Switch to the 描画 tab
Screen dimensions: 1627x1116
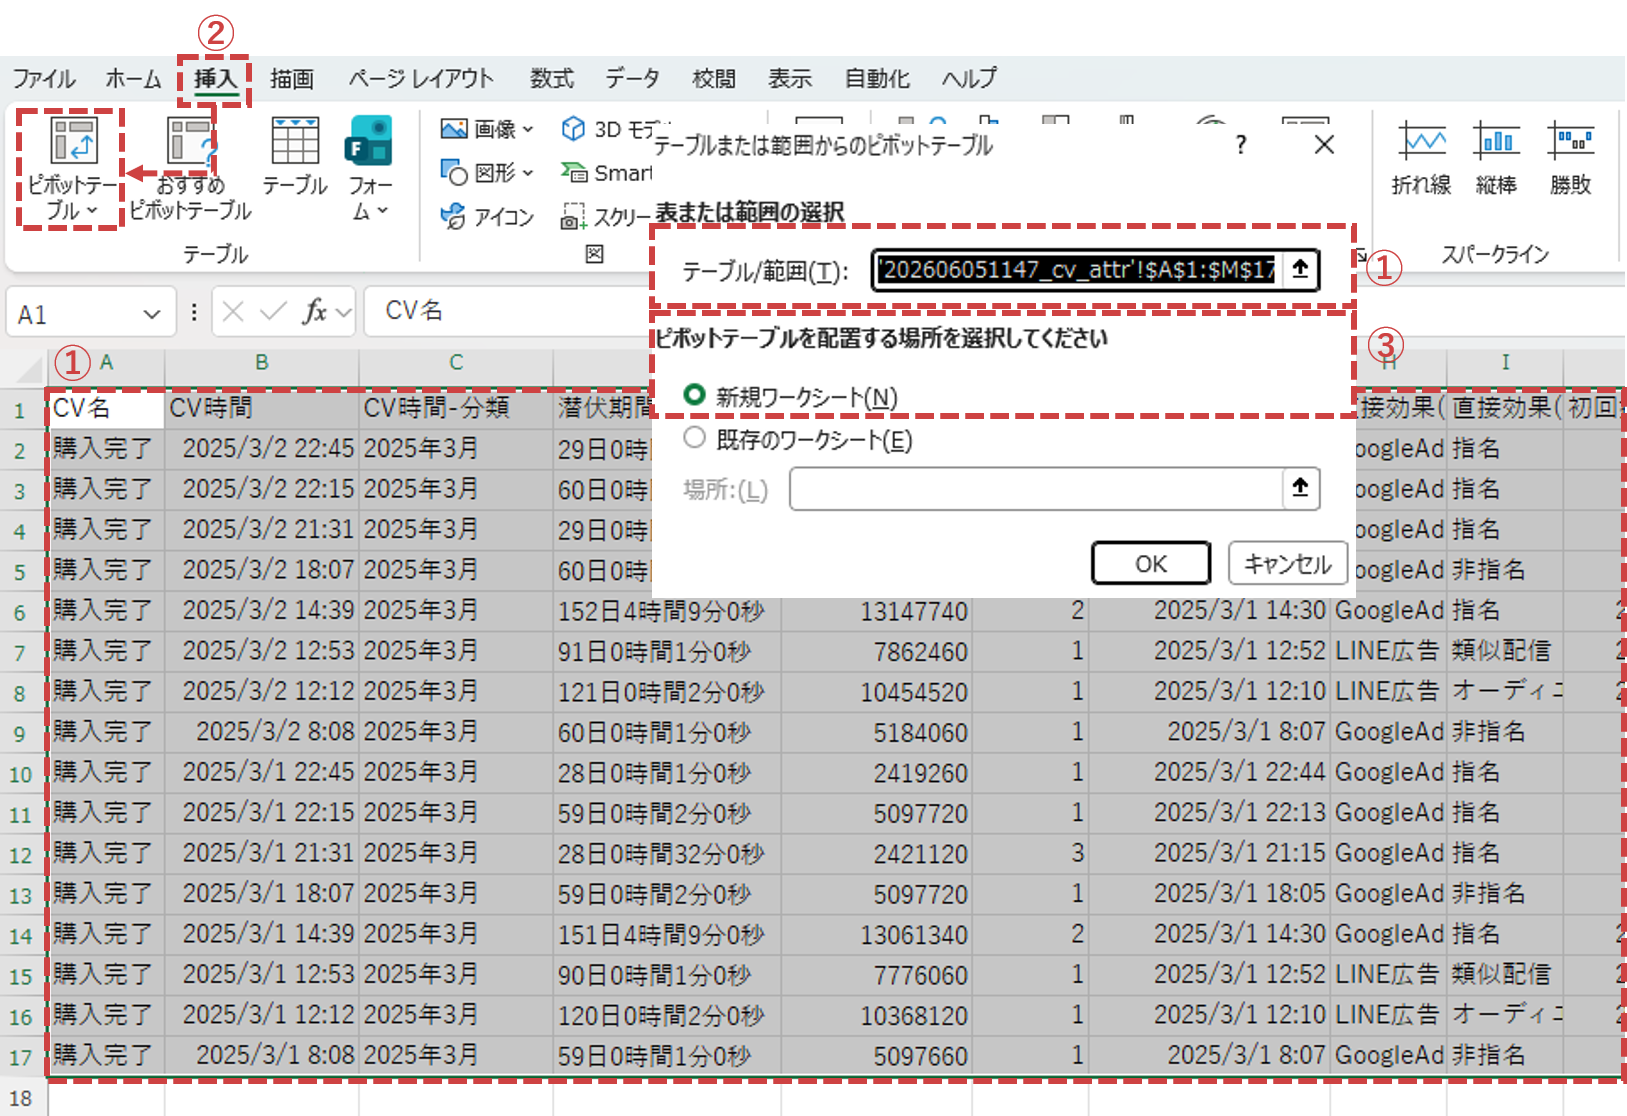[292, 78]
